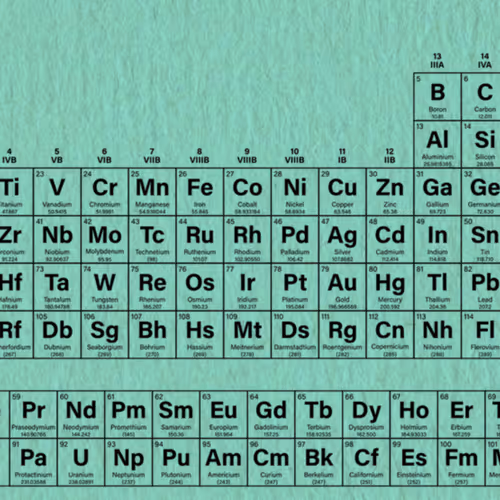This screenshot has width=500, height=500.
Task: Click the Nihonium (Nh) element cell
Action: 438,335
